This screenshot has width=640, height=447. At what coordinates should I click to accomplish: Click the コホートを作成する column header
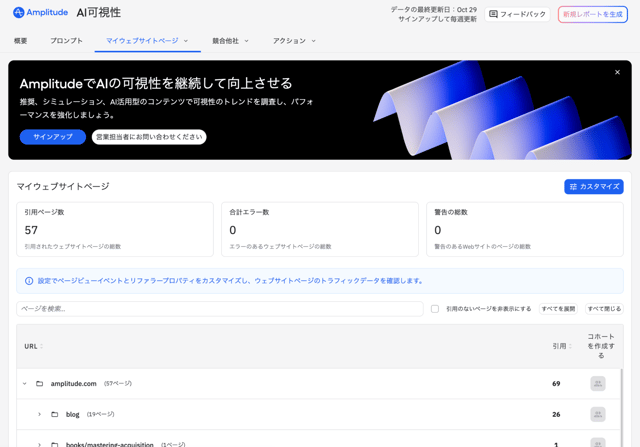[x=601, y=346]
